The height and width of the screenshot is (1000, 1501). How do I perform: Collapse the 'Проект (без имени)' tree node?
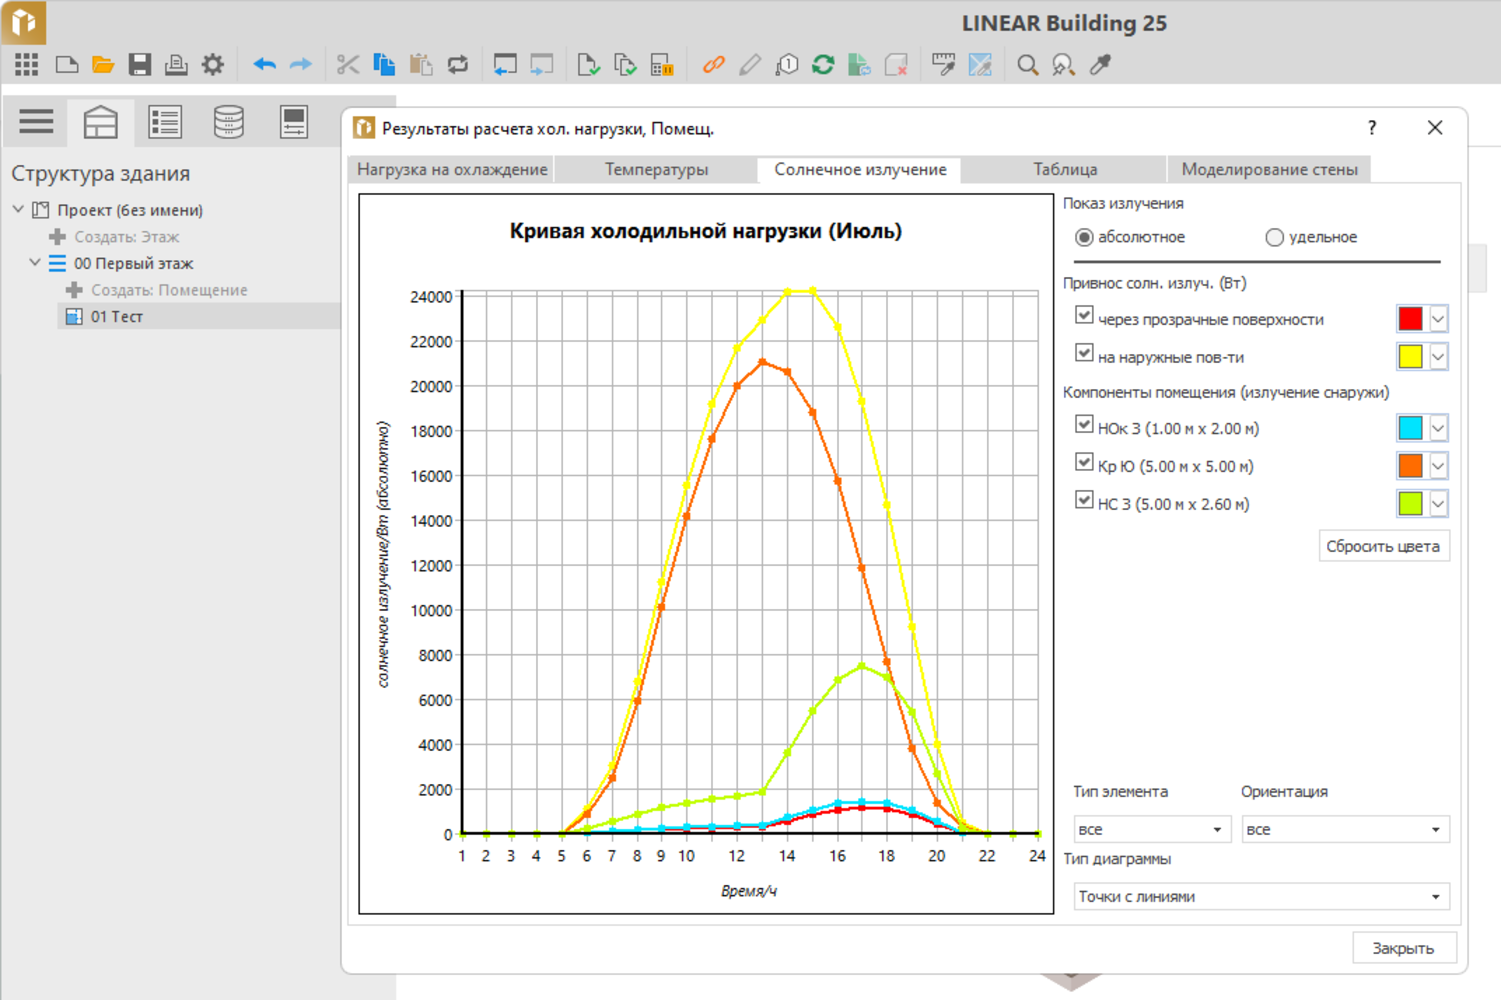tap(18, 210)
